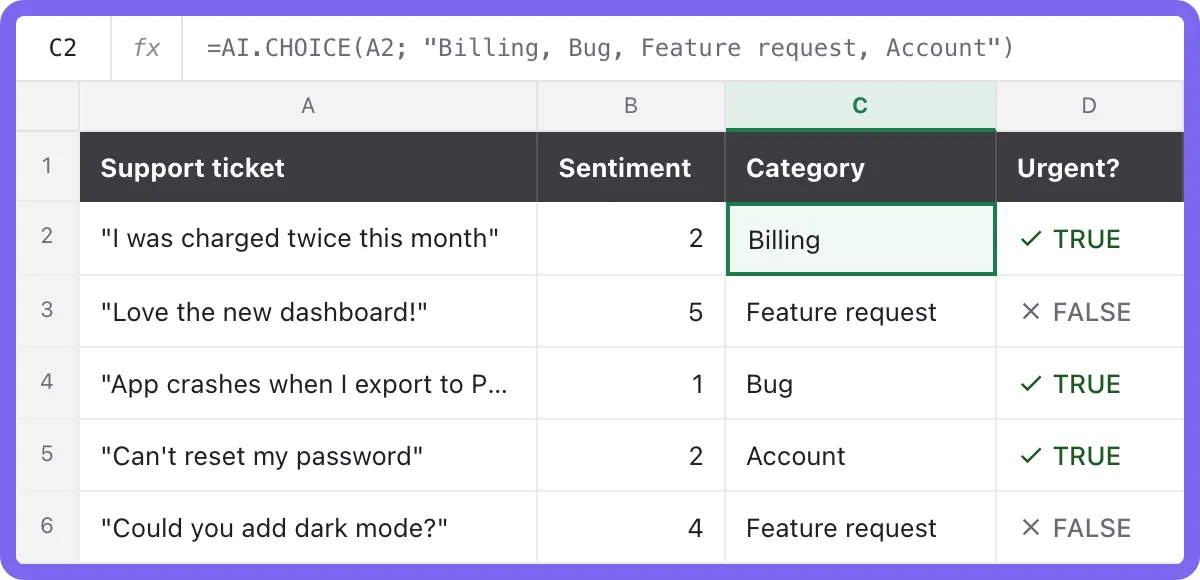
Task: Select the "Love the new dashboard!" cell
Action: [x=308, y=311]
